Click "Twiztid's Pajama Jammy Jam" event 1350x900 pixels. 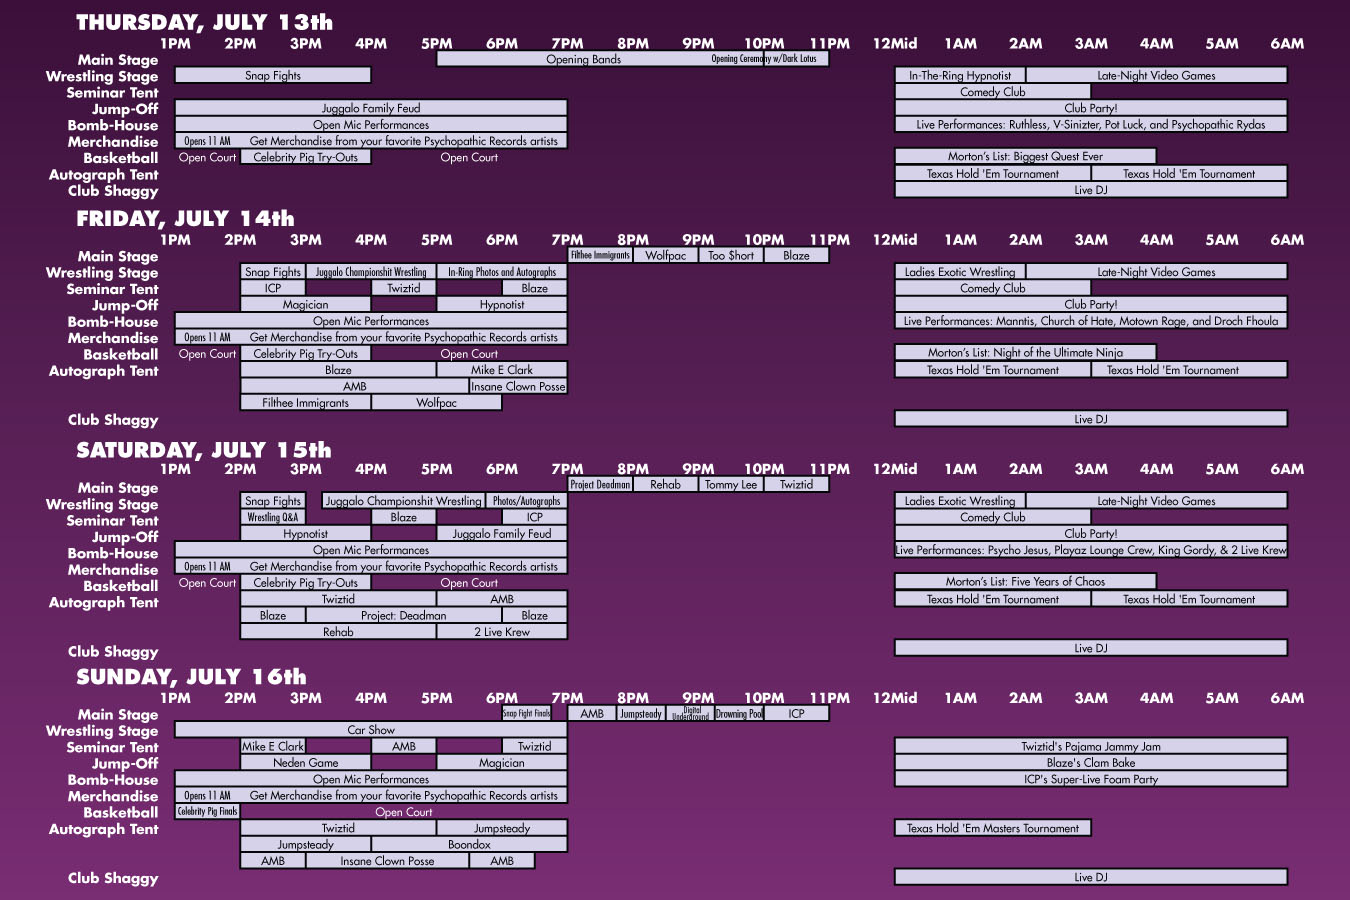click(x=1091, y=746)
